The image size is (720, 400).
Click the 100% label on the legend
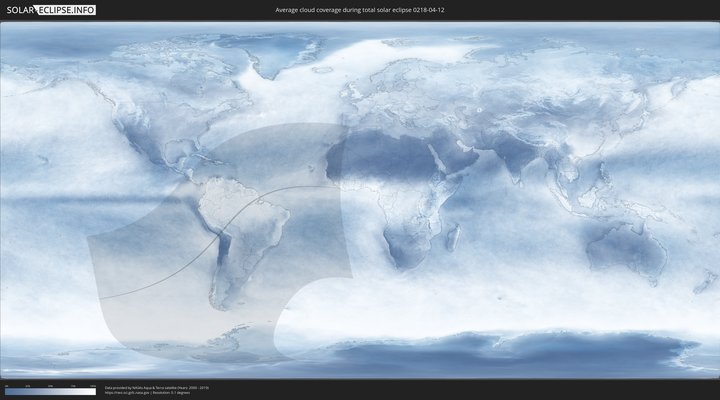click(93, 385)
